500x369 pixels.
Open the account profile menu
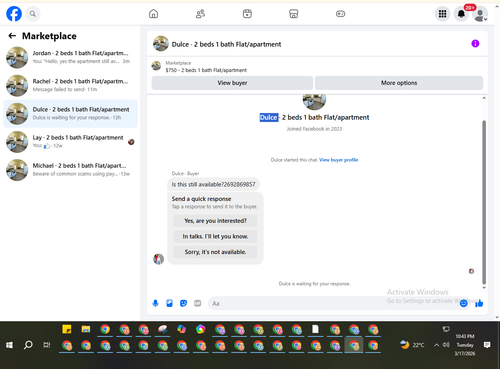click(480, 14)
